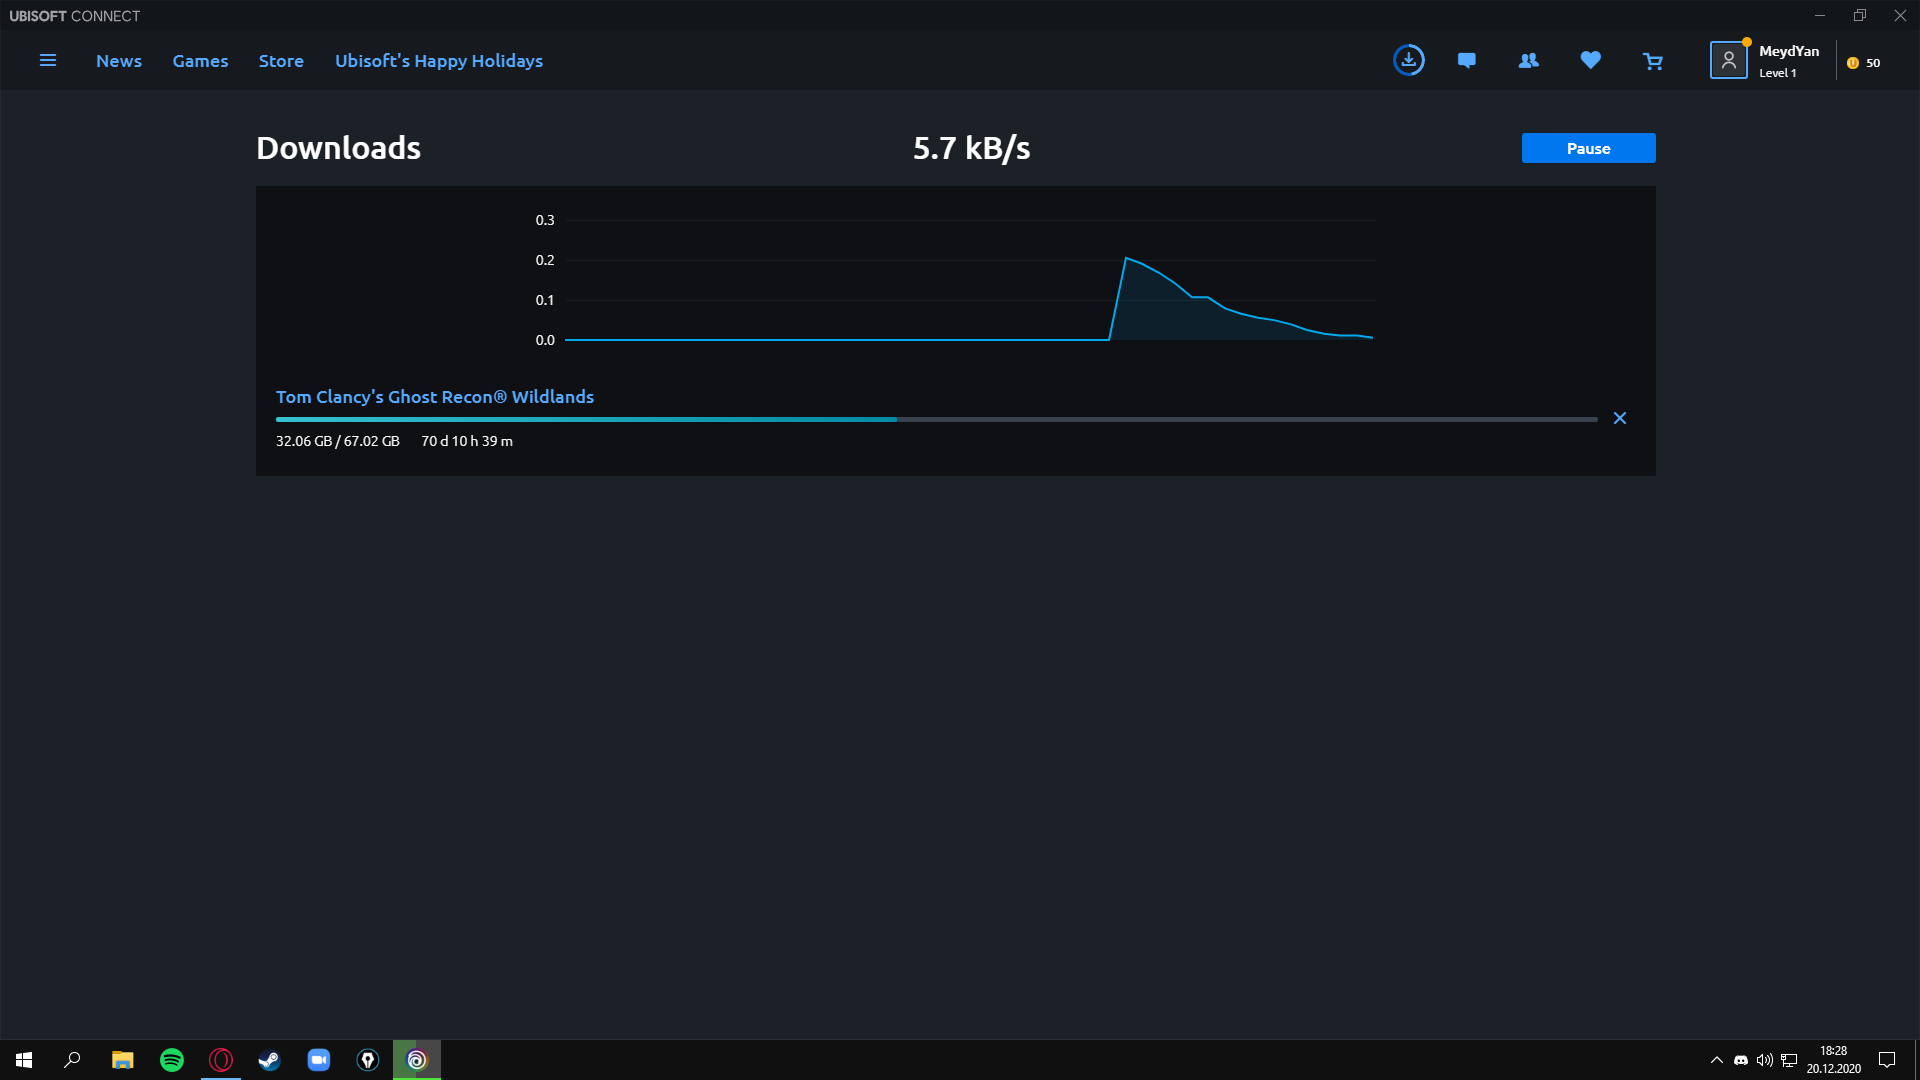This screenshot has width=1920, height=1080.
Task: Click the MeydYan profile avatar
Action: [x=1728, y=61]
